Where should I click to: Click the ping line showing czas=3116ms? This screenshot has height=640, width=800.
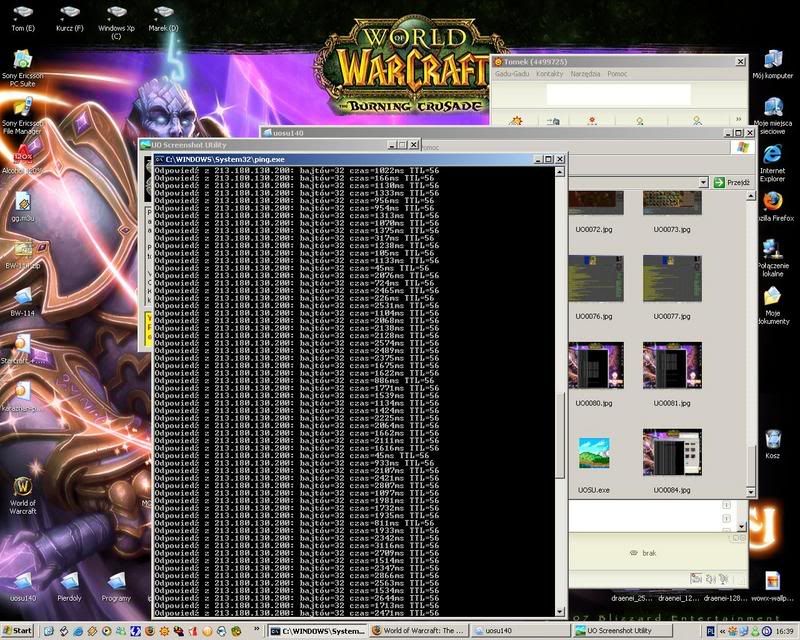pos(297,546)
